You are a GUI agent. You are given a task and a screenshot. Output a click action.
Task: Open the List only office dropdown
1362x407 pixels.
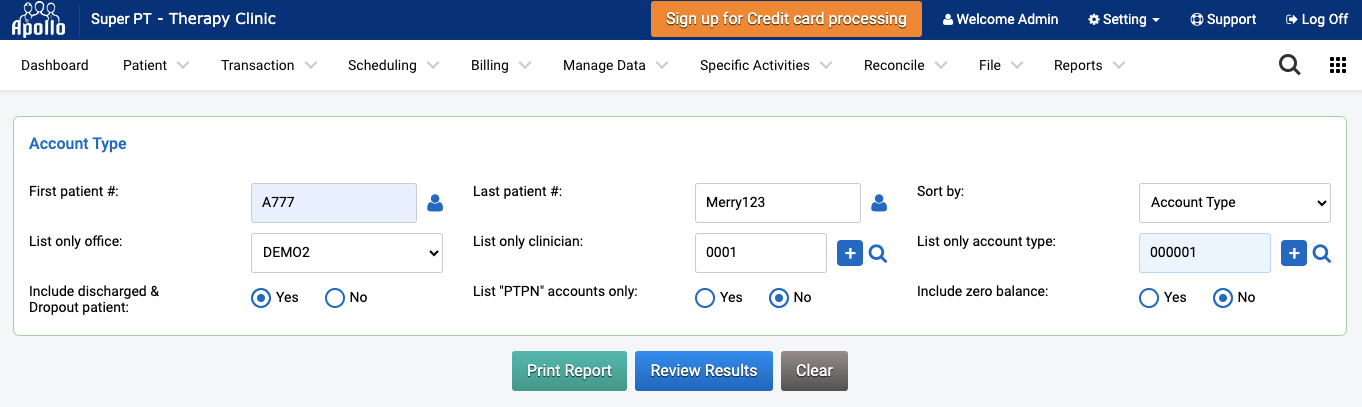click(347, 253)
